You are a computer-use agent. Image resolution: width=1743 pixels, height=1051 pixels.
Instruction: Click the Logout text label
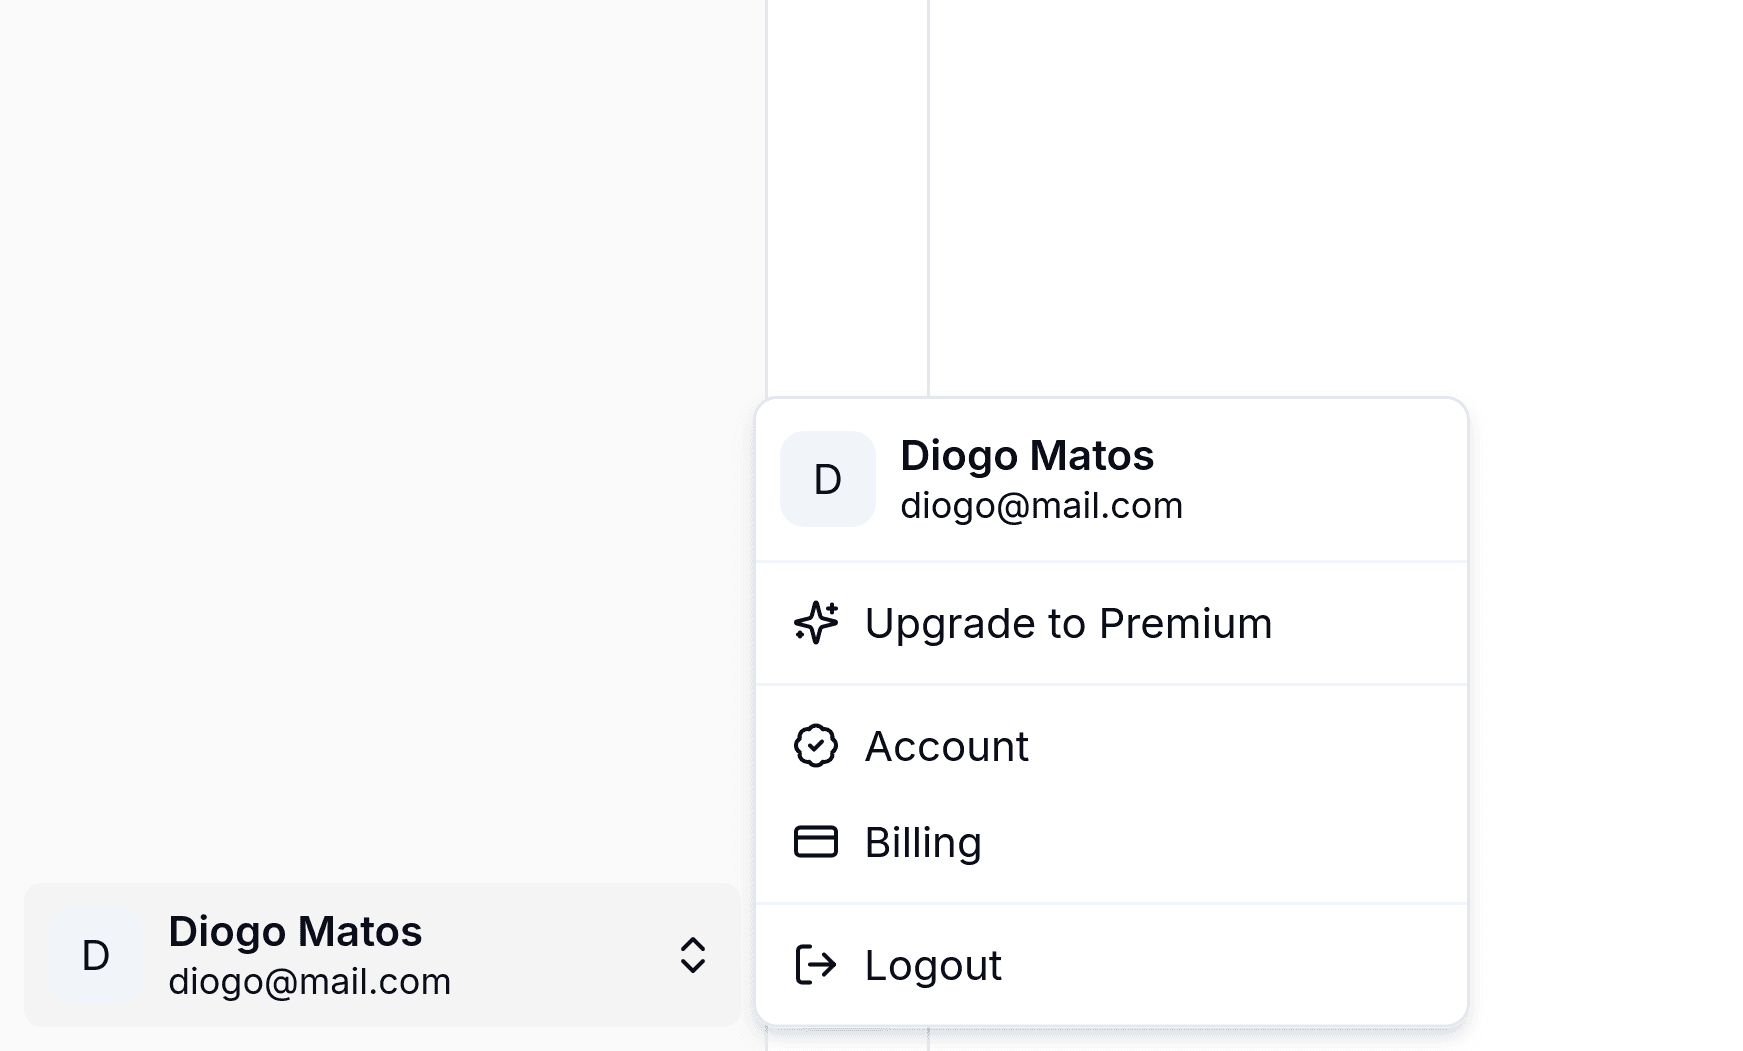[x=933, y=965]
